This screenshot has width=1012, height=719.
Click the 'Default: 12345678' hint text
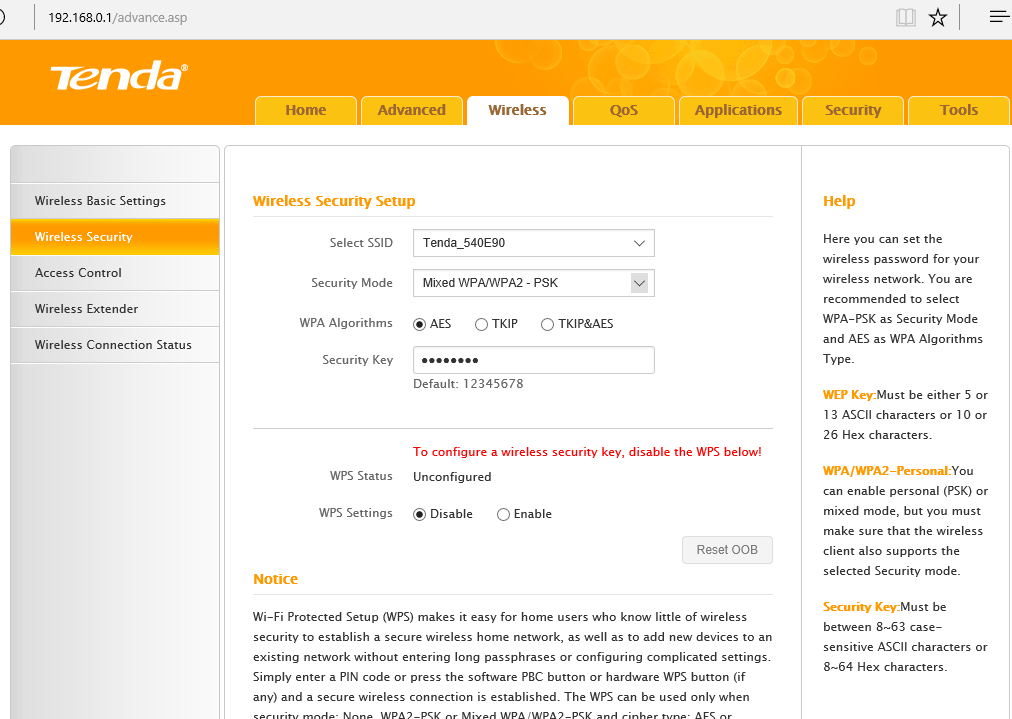click(468, 384)
